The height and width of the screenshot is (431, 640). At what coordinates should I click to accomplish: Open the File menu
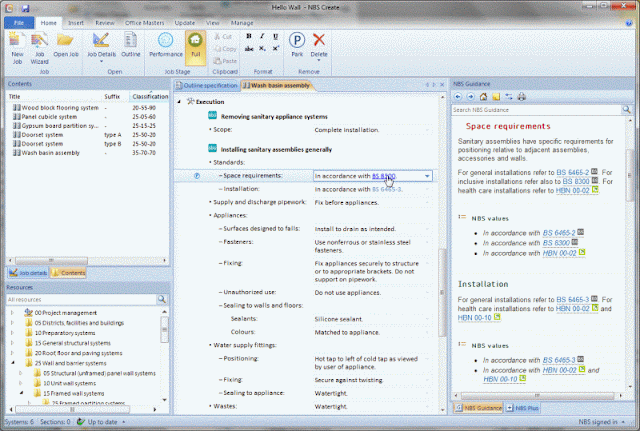point(19,23)
